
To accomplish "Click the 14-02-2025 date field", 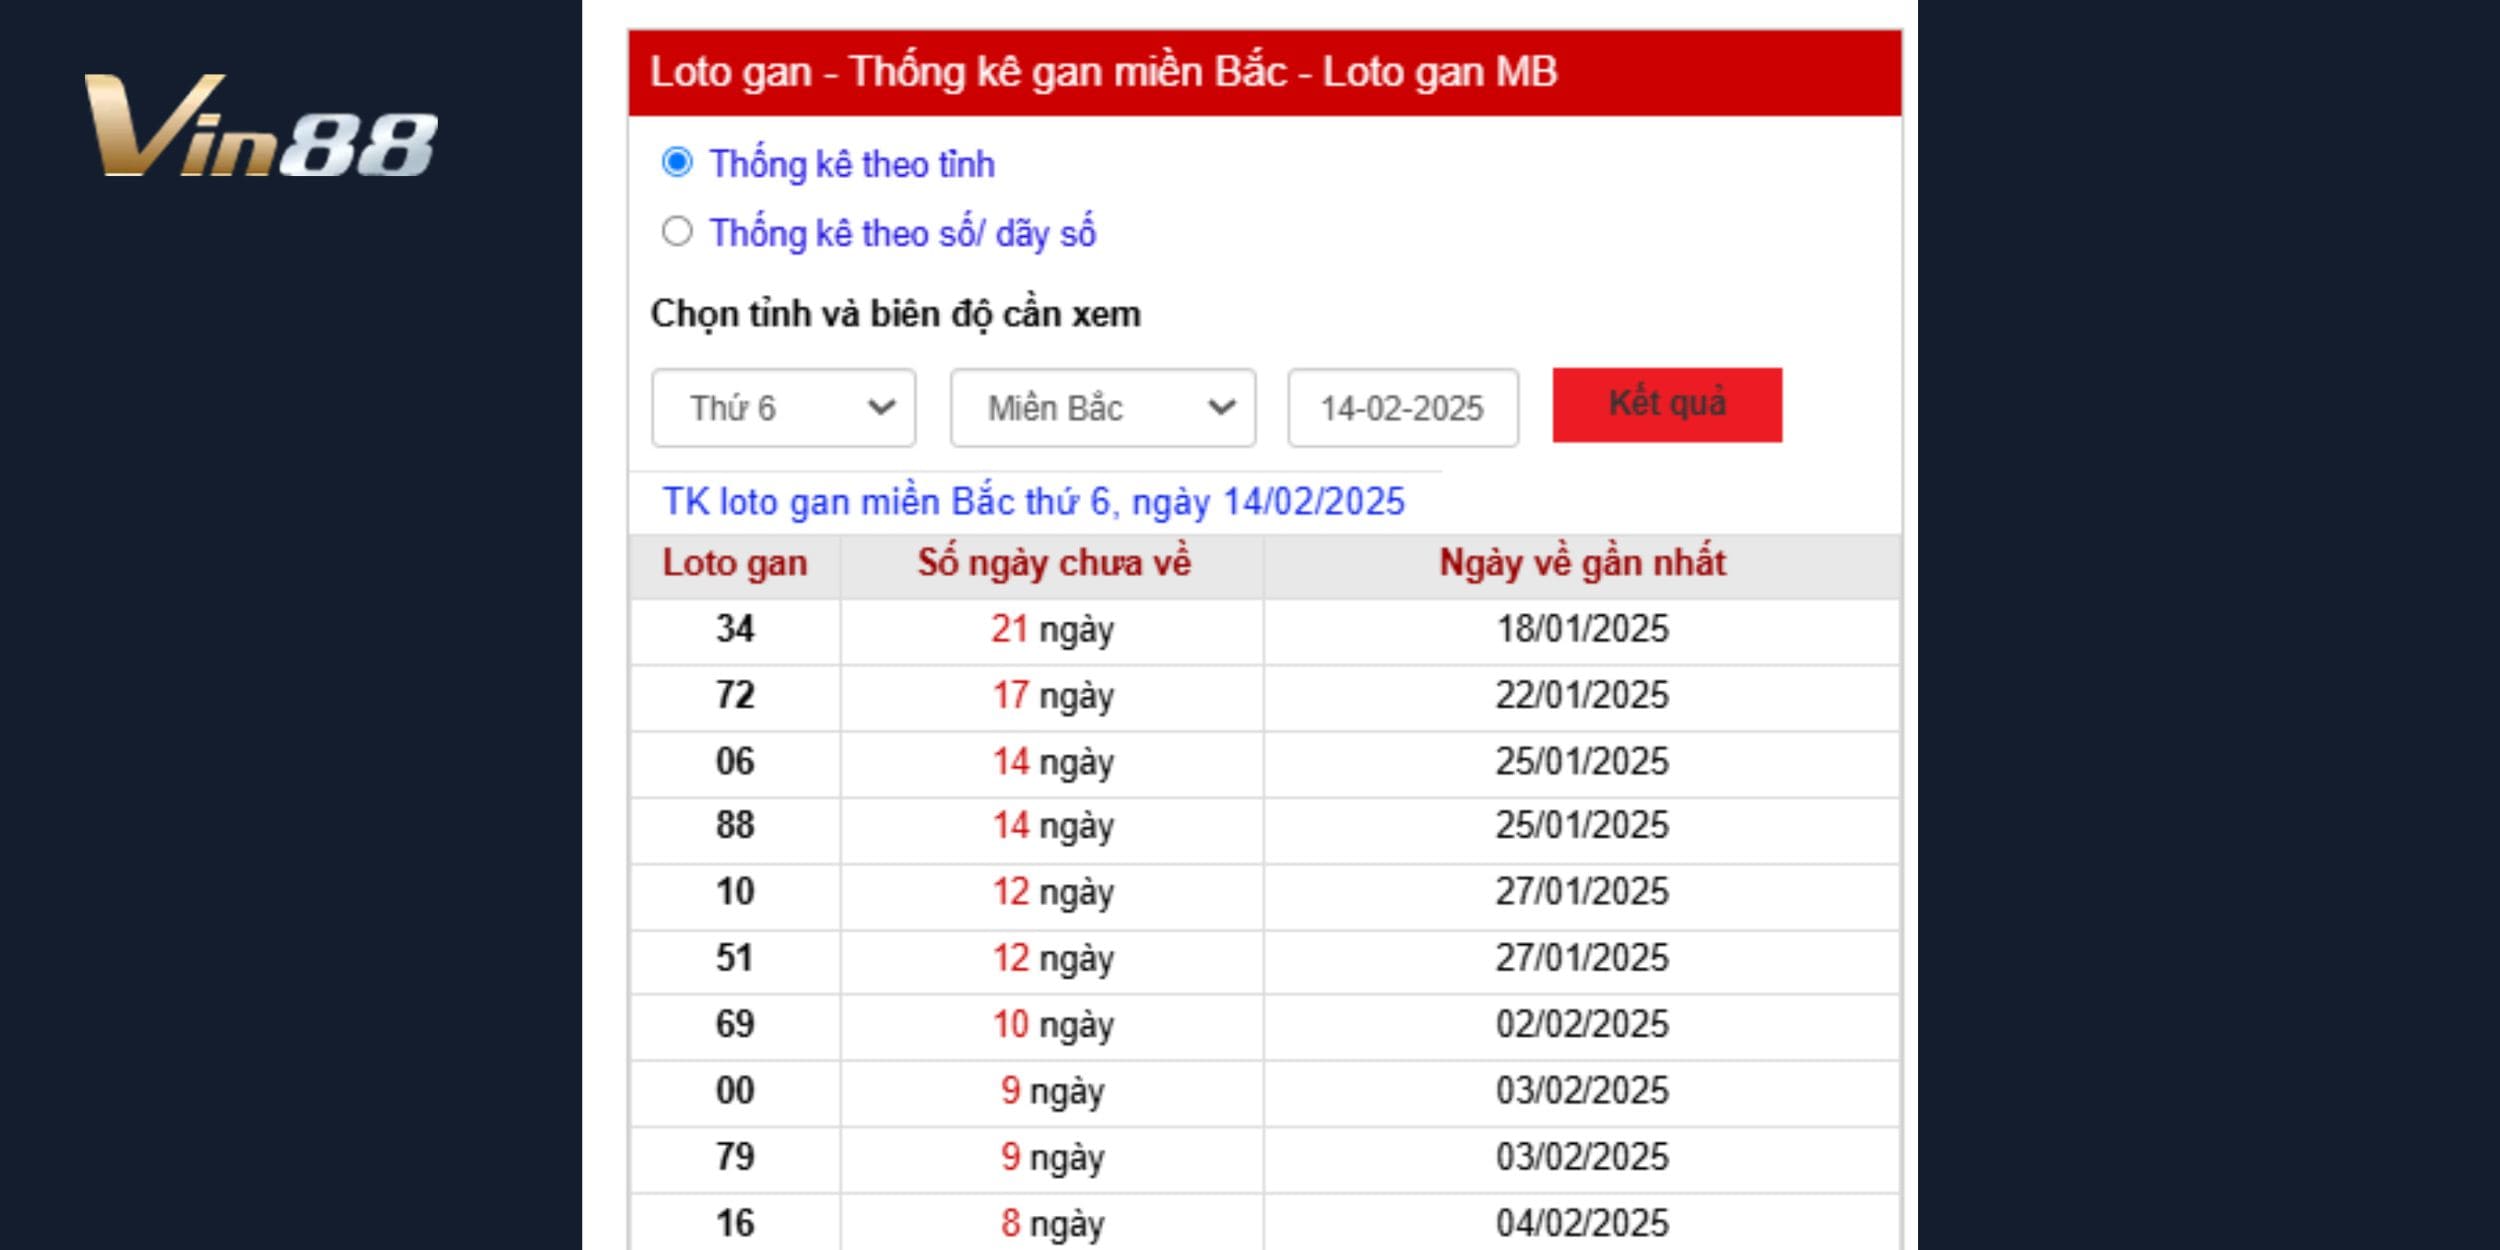I will pos(1403,408).
